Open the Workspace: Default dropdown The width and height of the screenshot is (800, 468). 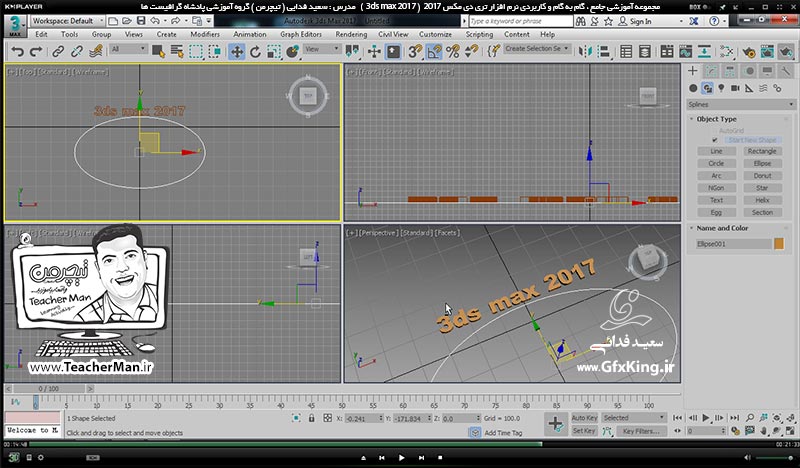(67, 21)
